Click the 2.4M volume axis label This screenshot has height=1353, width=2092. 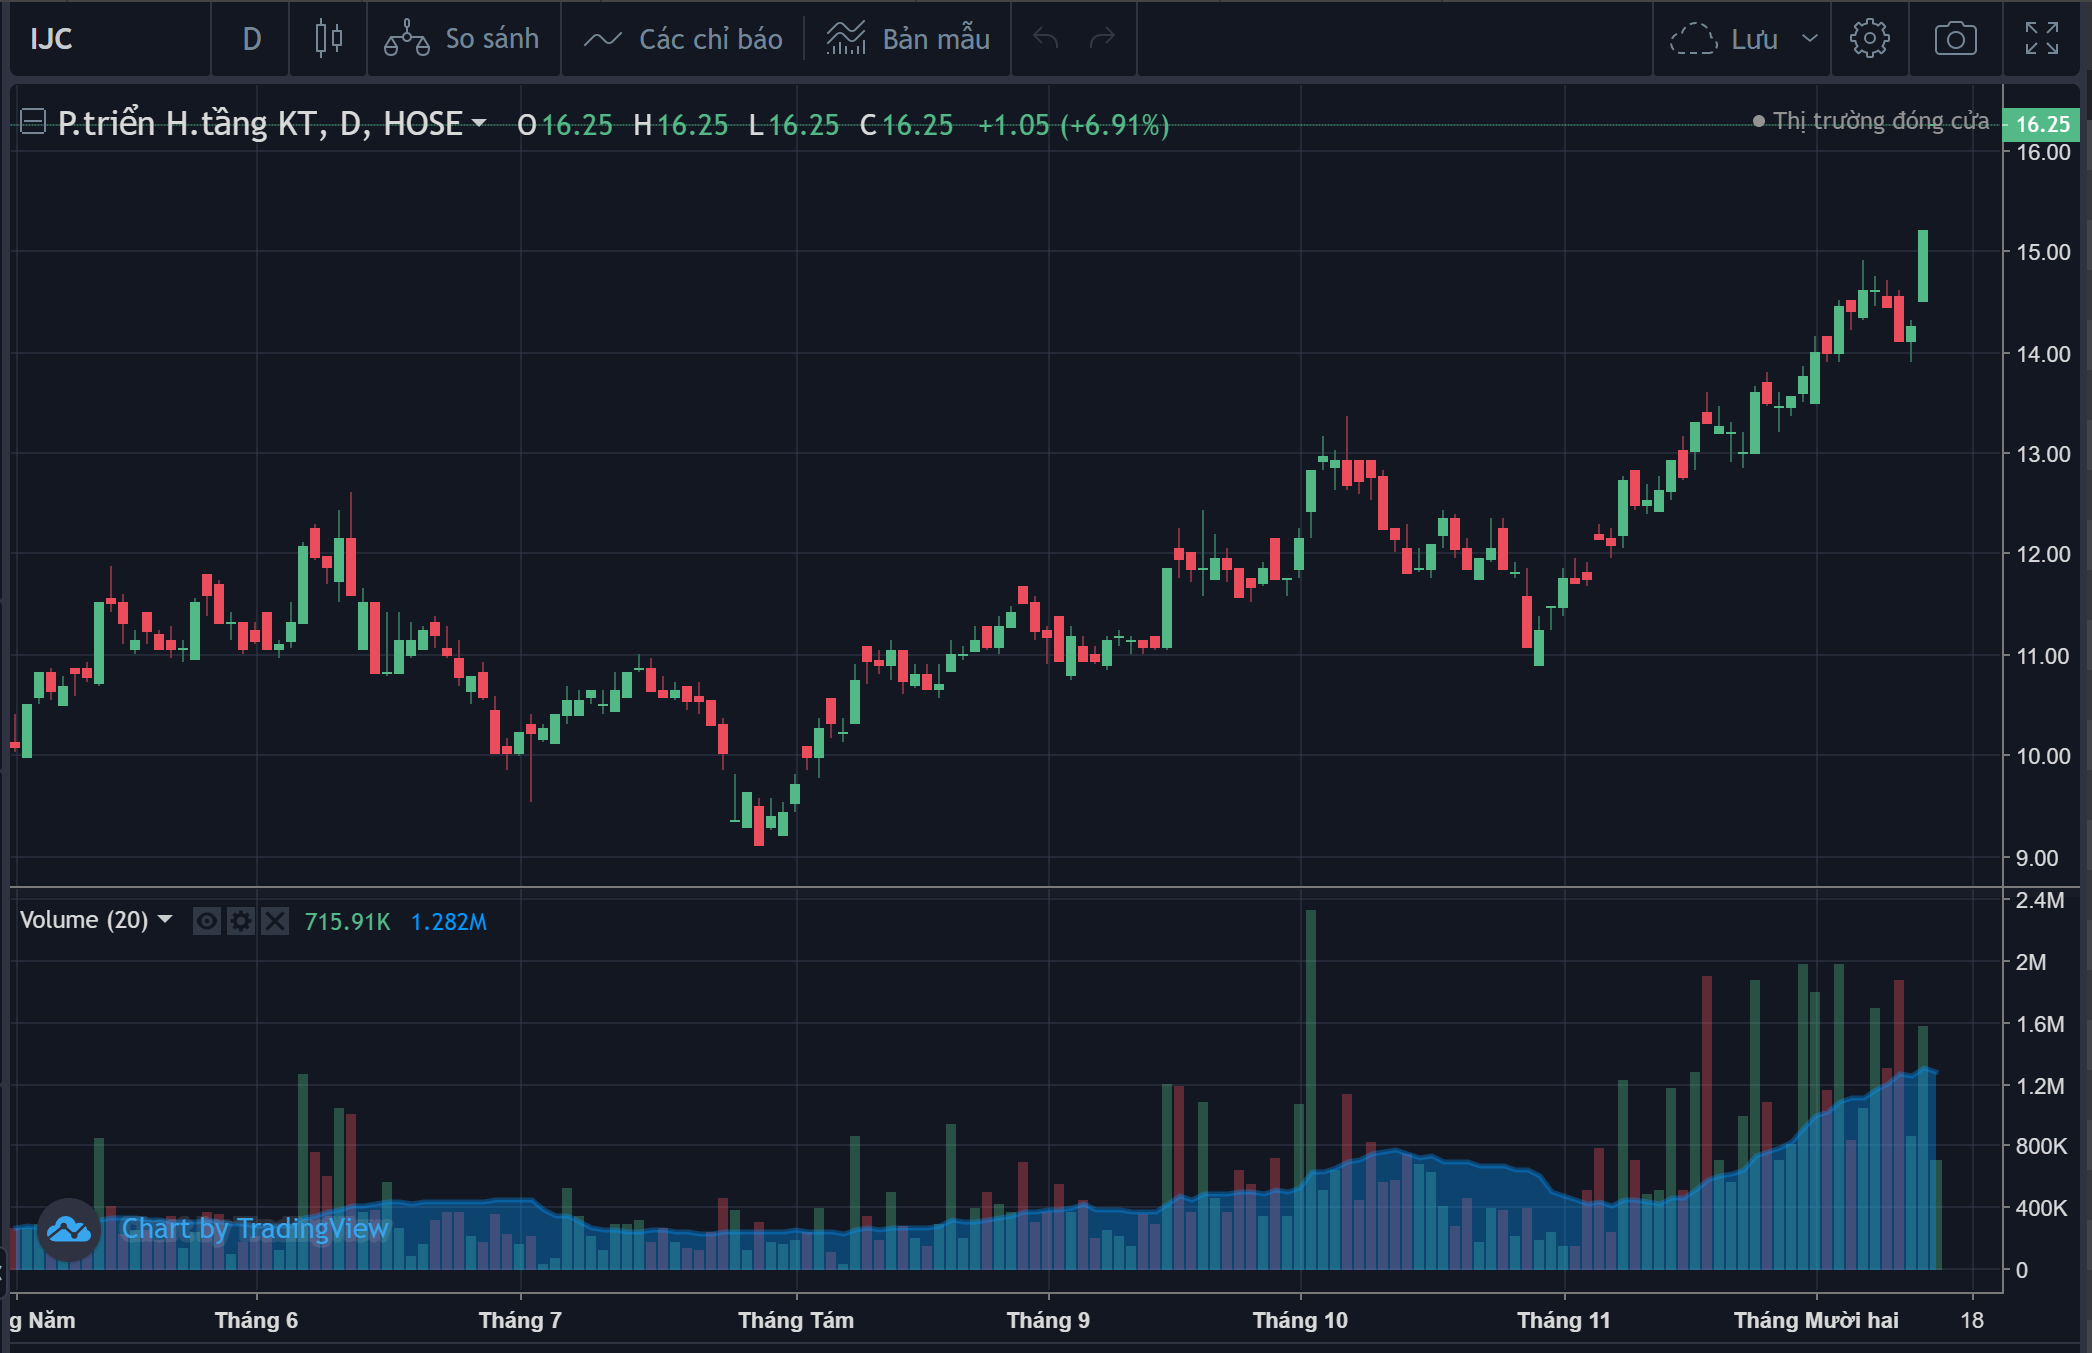click(x=2040, y=900)
